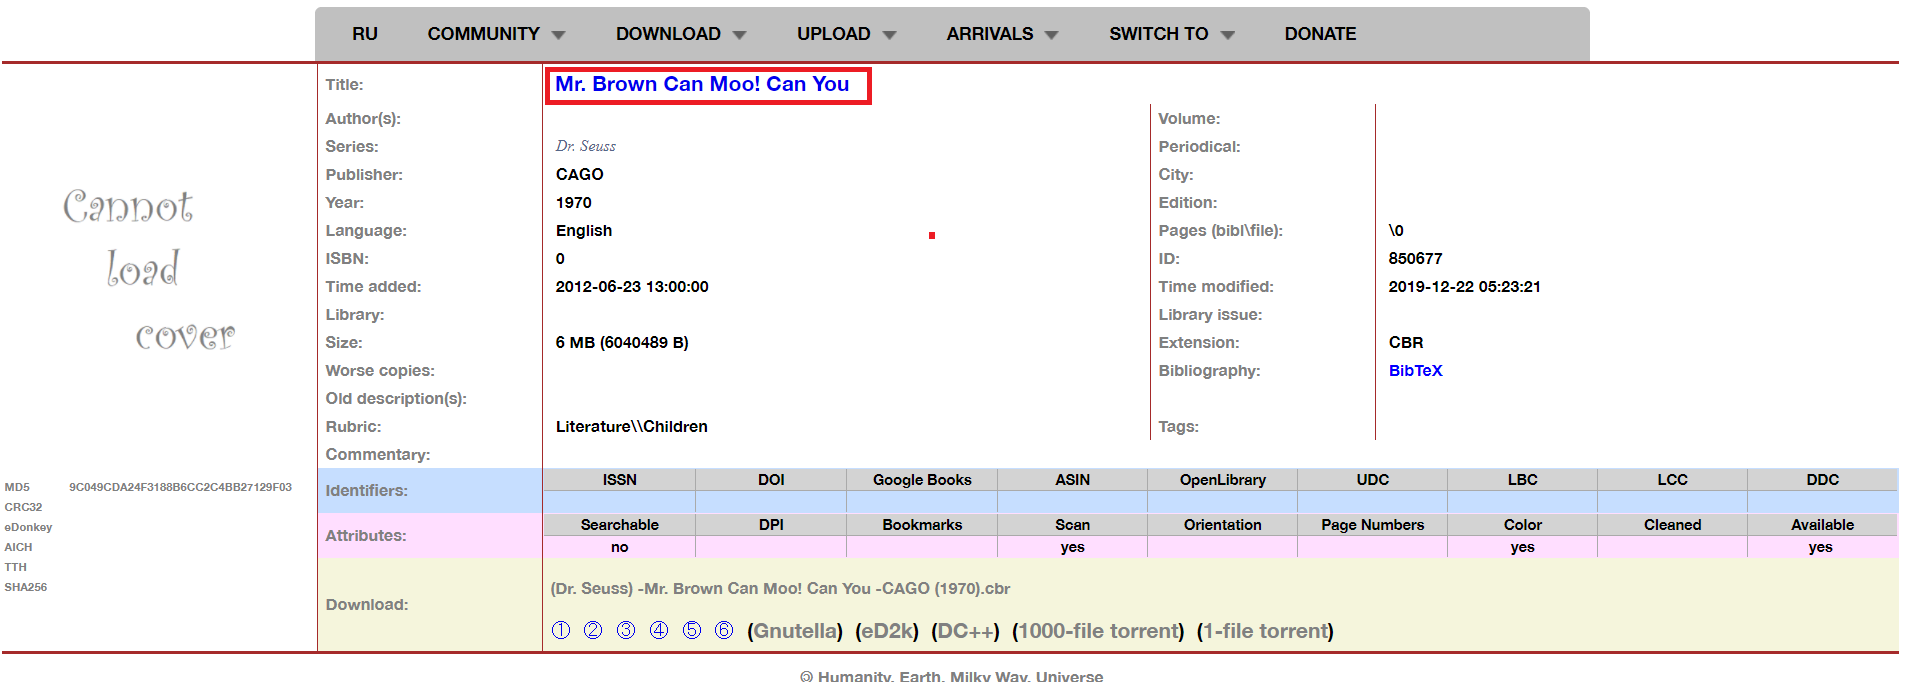
Task: Download via the DC++ link
Action: pos(965,631)
